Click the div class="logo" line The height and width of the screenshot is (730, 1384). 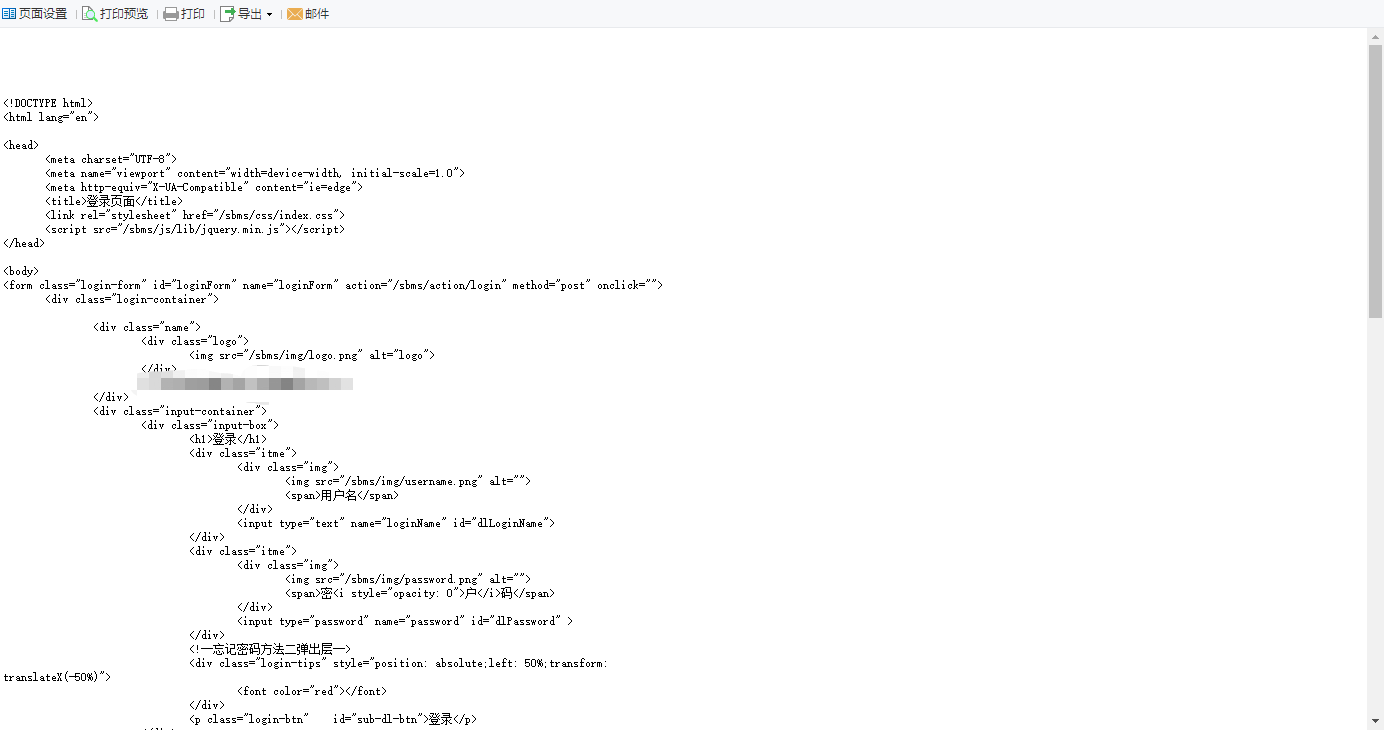point(195,341)
